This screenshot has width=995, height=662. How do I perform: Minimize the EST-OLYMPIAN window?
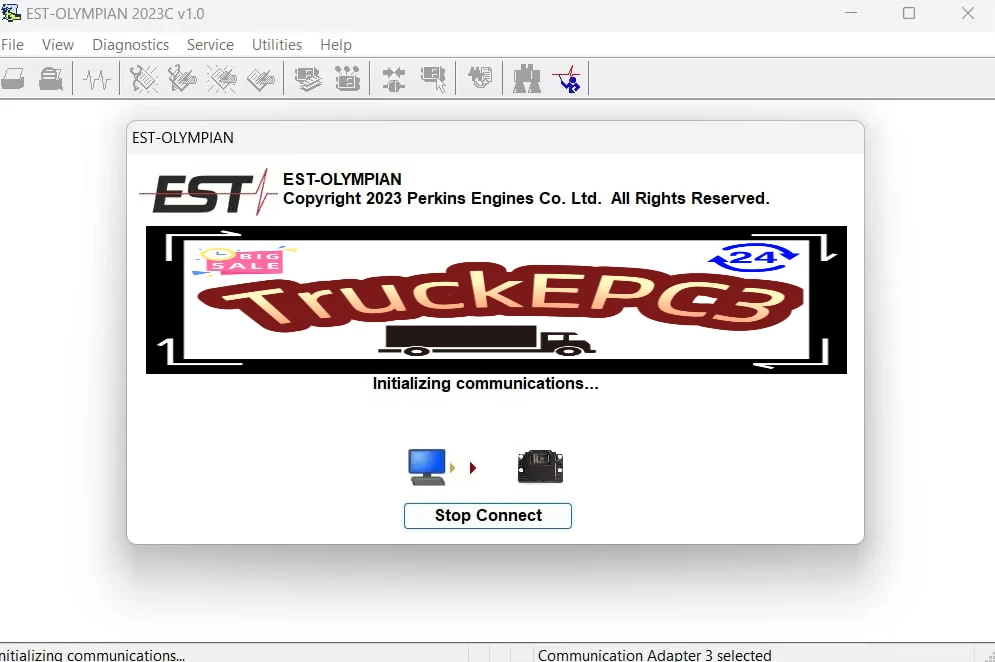coord(851,13)
